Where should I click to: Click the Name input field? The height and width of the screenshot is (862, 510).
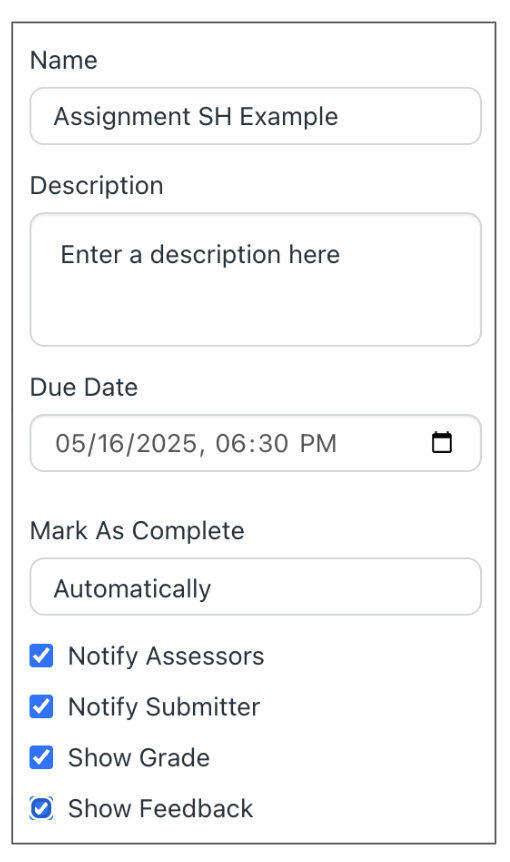(256, 116)
